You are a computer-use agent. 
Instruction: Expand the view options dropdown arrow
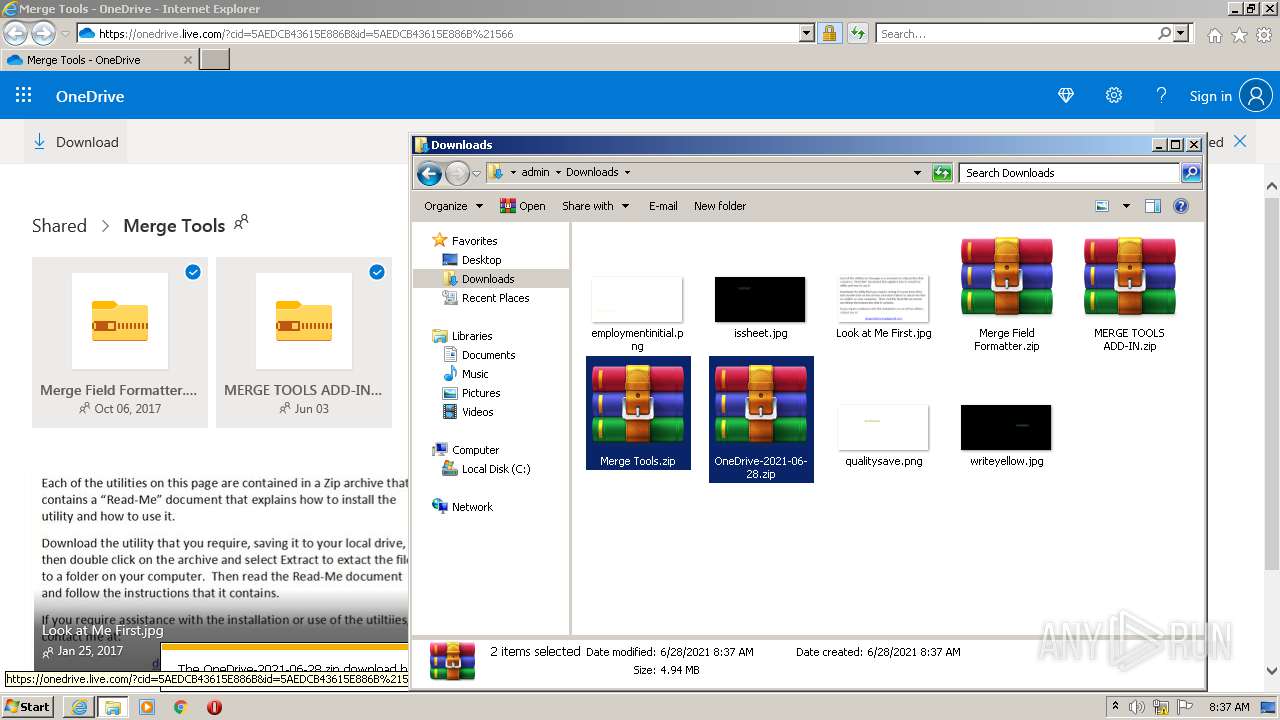[x=1126, y=206]
